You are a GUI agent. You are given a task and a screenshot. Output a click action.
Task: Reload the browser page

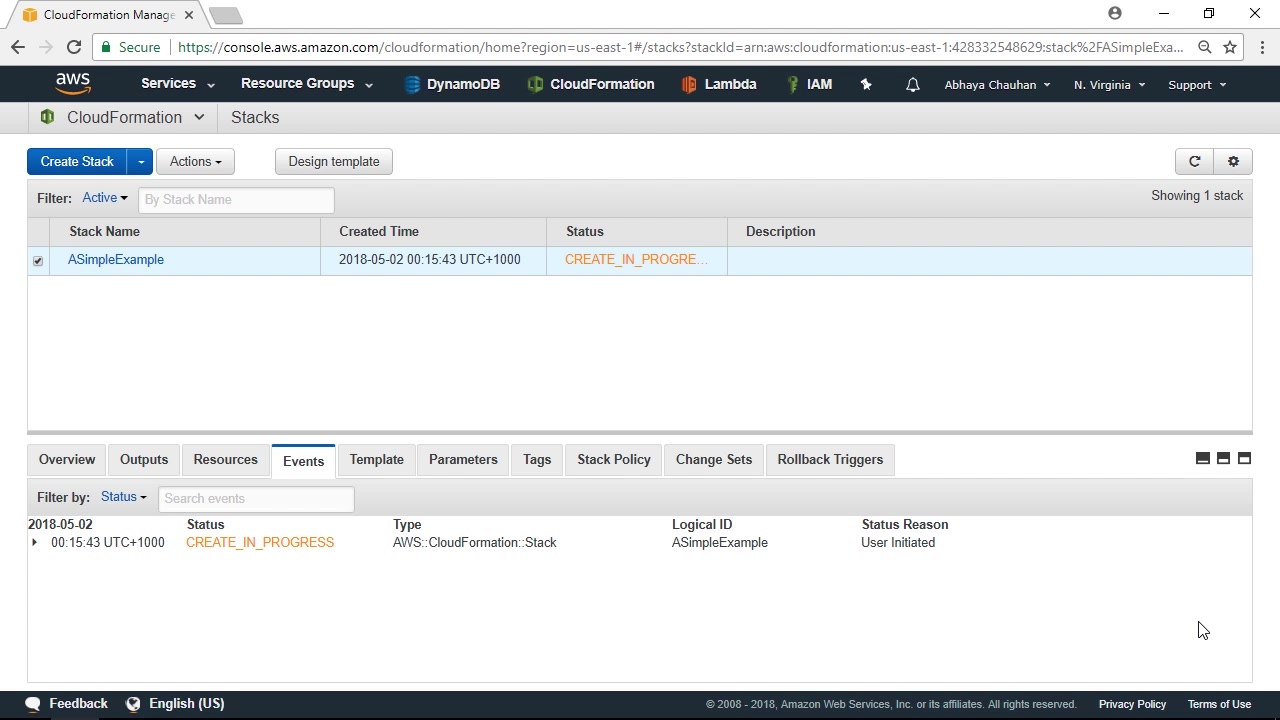click(x=73, y=47)
